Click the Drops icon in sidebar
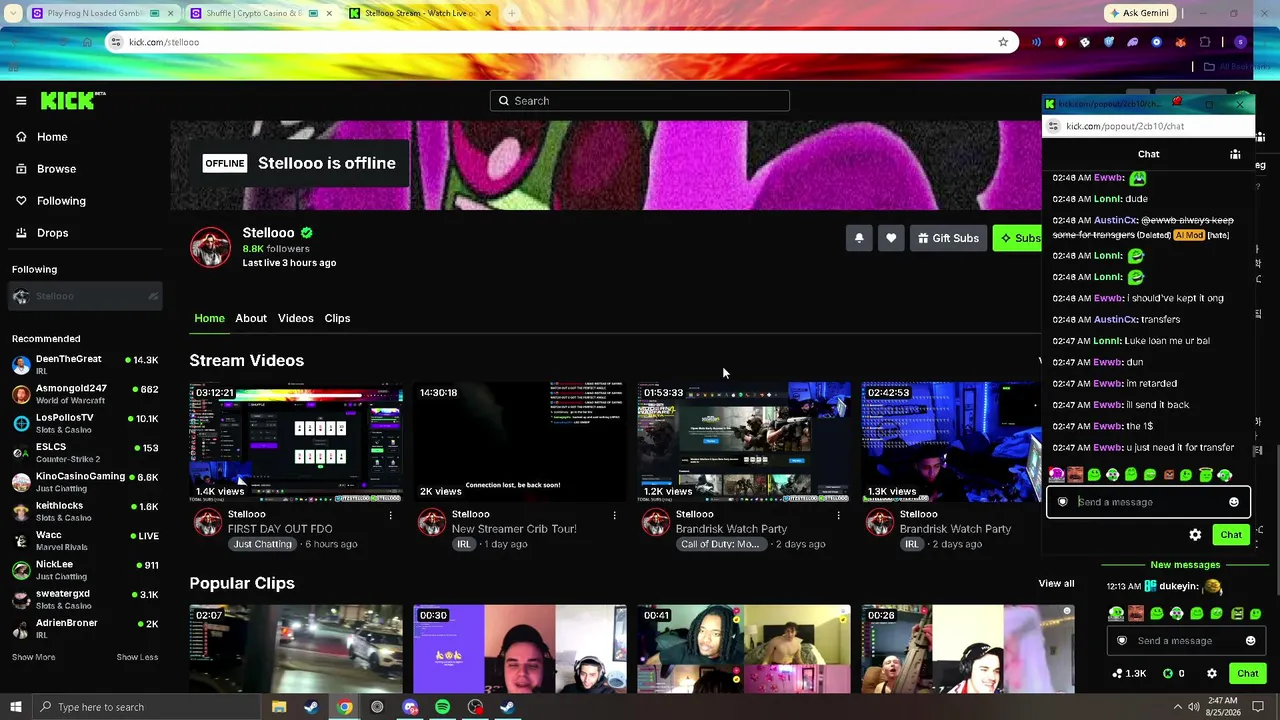1280x720 pixels. pos(21,233)
